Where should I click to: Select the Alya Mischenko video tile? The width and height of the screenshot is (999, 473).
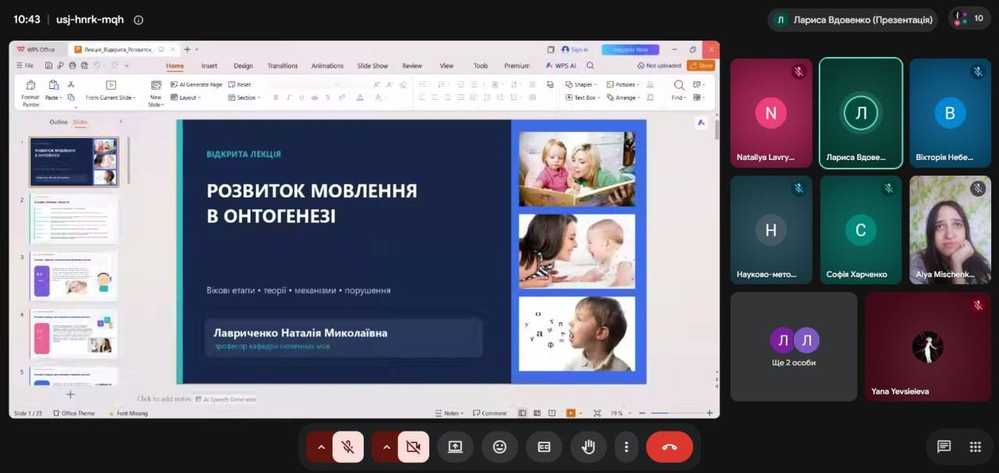950,229
